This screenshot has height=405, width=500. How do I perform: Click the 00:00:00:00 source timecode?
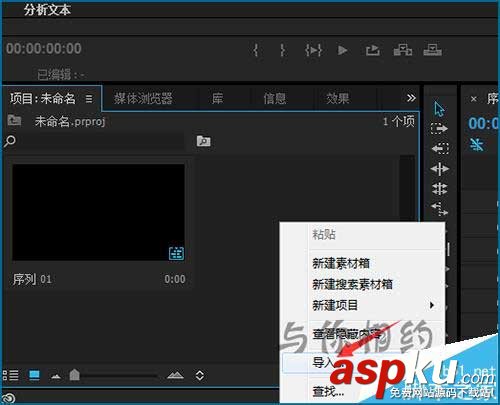[44, 49]
